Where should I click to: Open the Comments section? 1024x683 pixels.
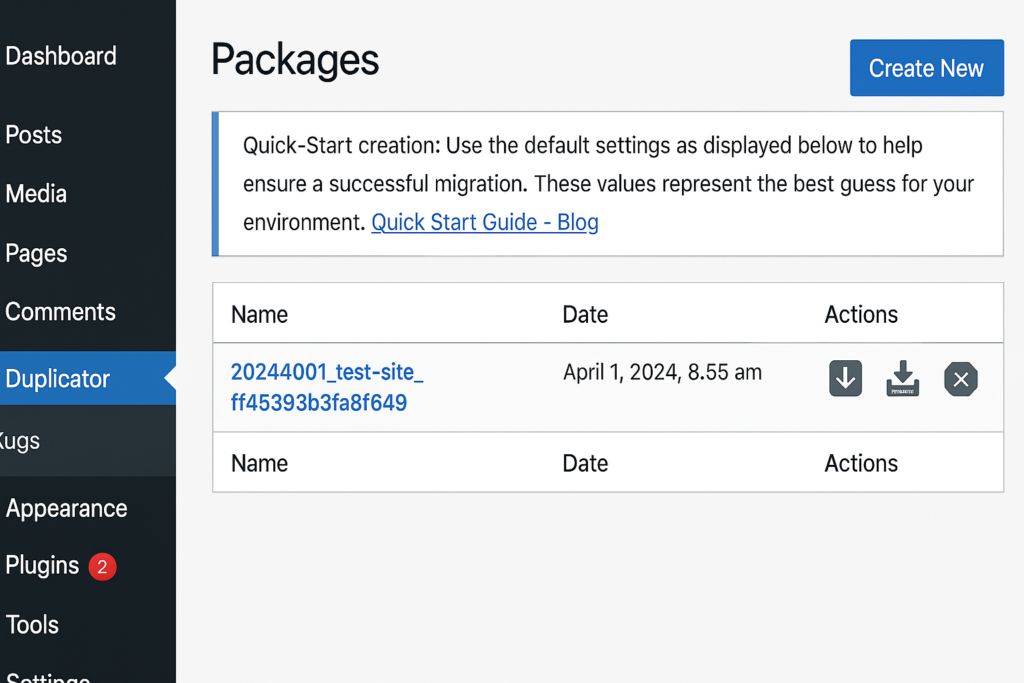pos(60,312)
